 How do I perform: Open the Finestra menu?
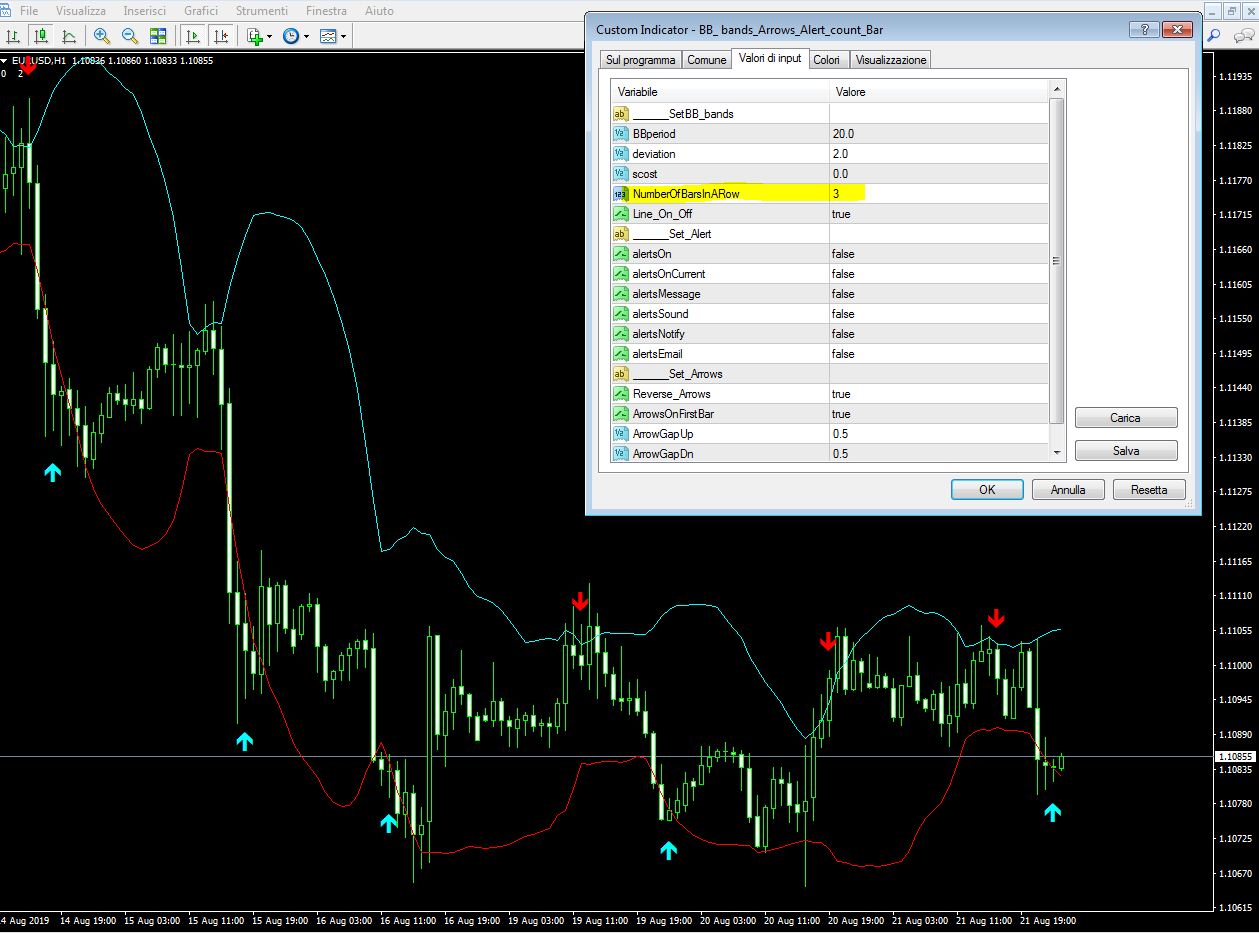tap(326, 11)
